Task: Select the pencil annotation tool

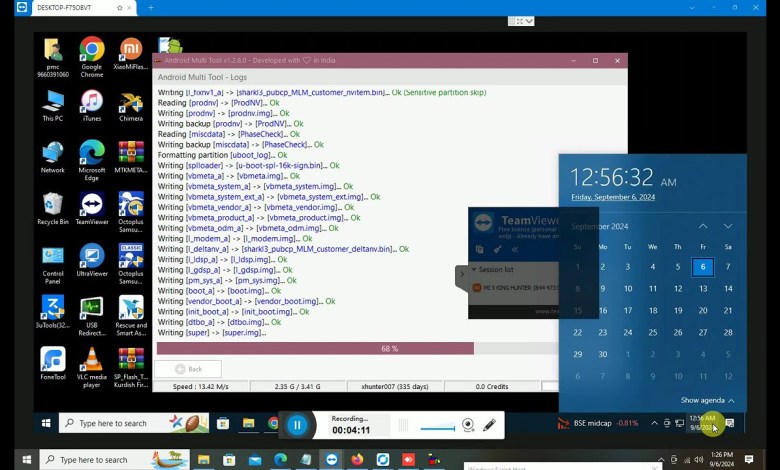Action: pos(489,425)
